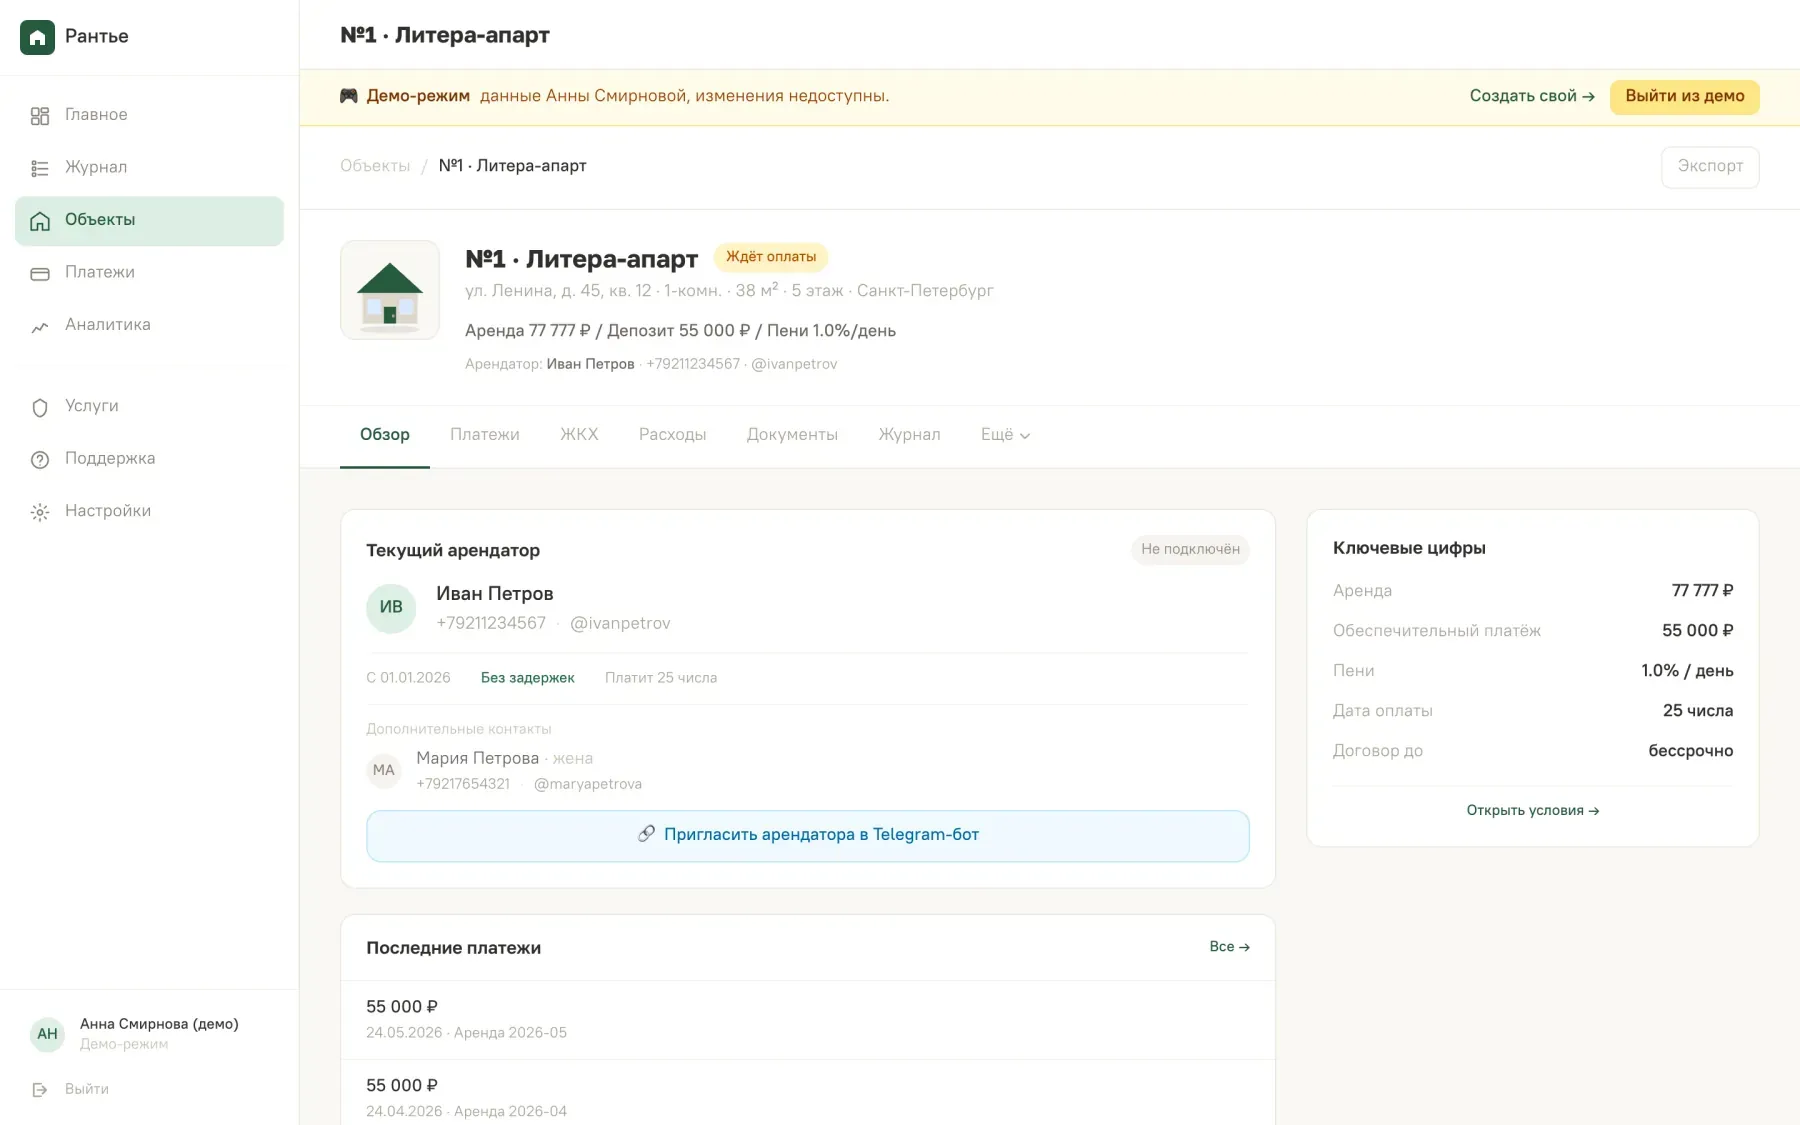The image size is (1800, 1125).
Task: Open the Главное menu item
Action: click(x=149, y=115)
